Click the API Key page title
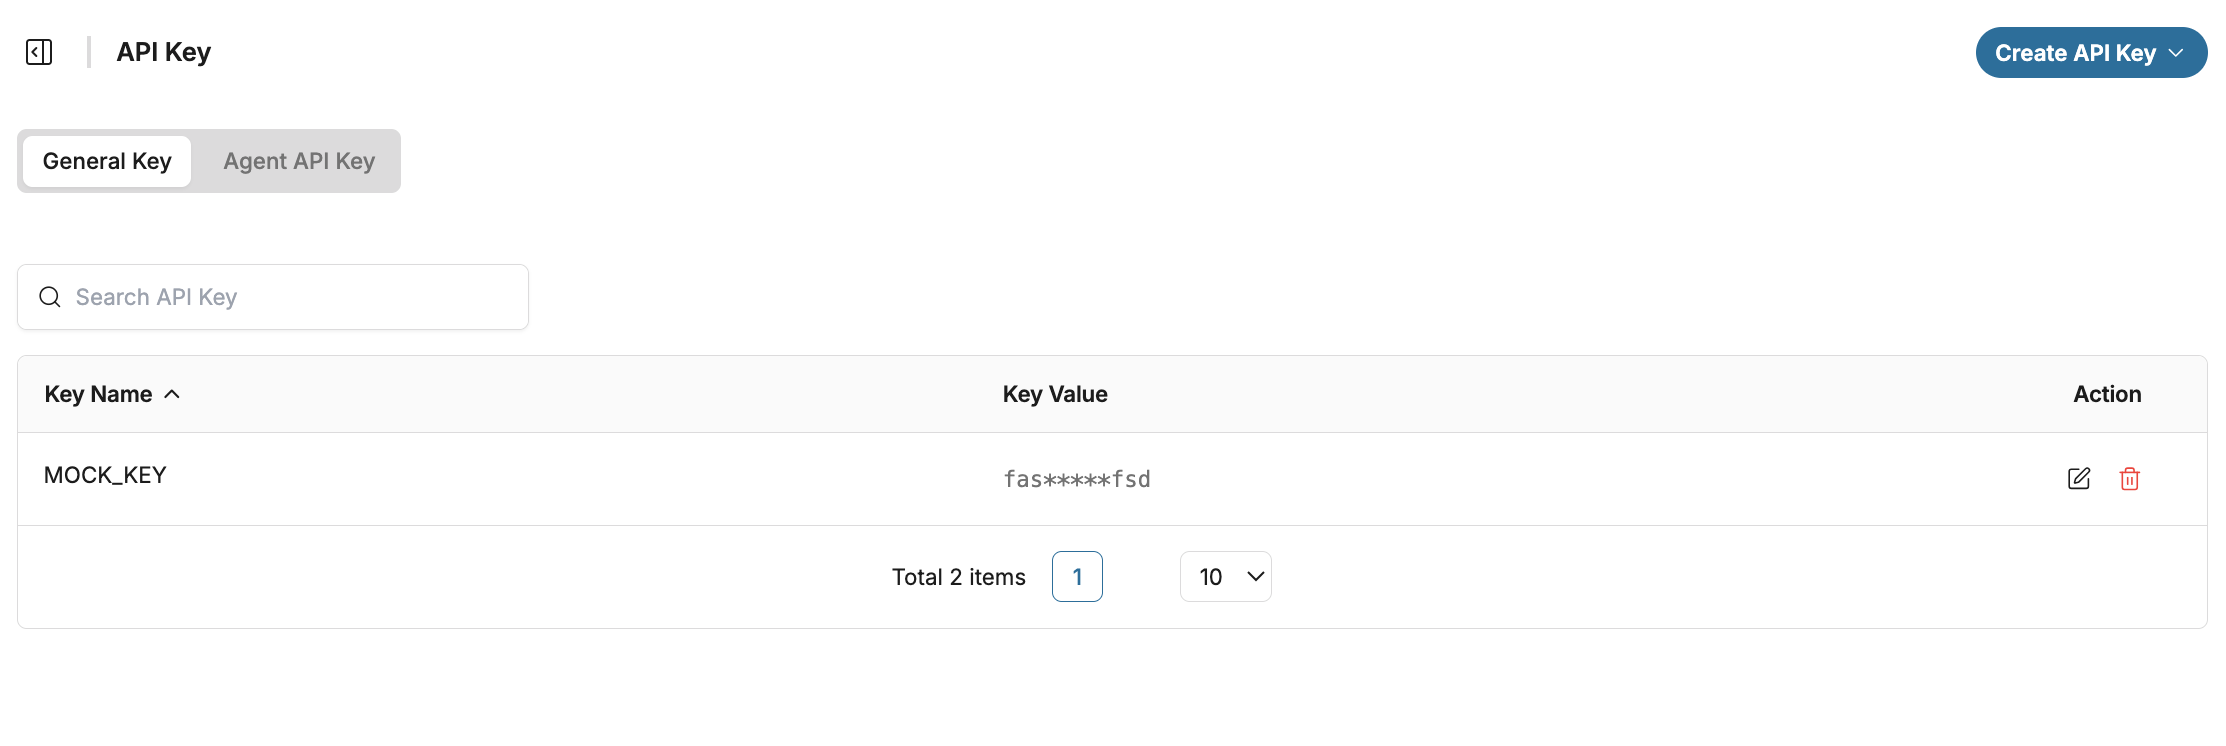Screen dimensions: 2226x746 point(164,52)
